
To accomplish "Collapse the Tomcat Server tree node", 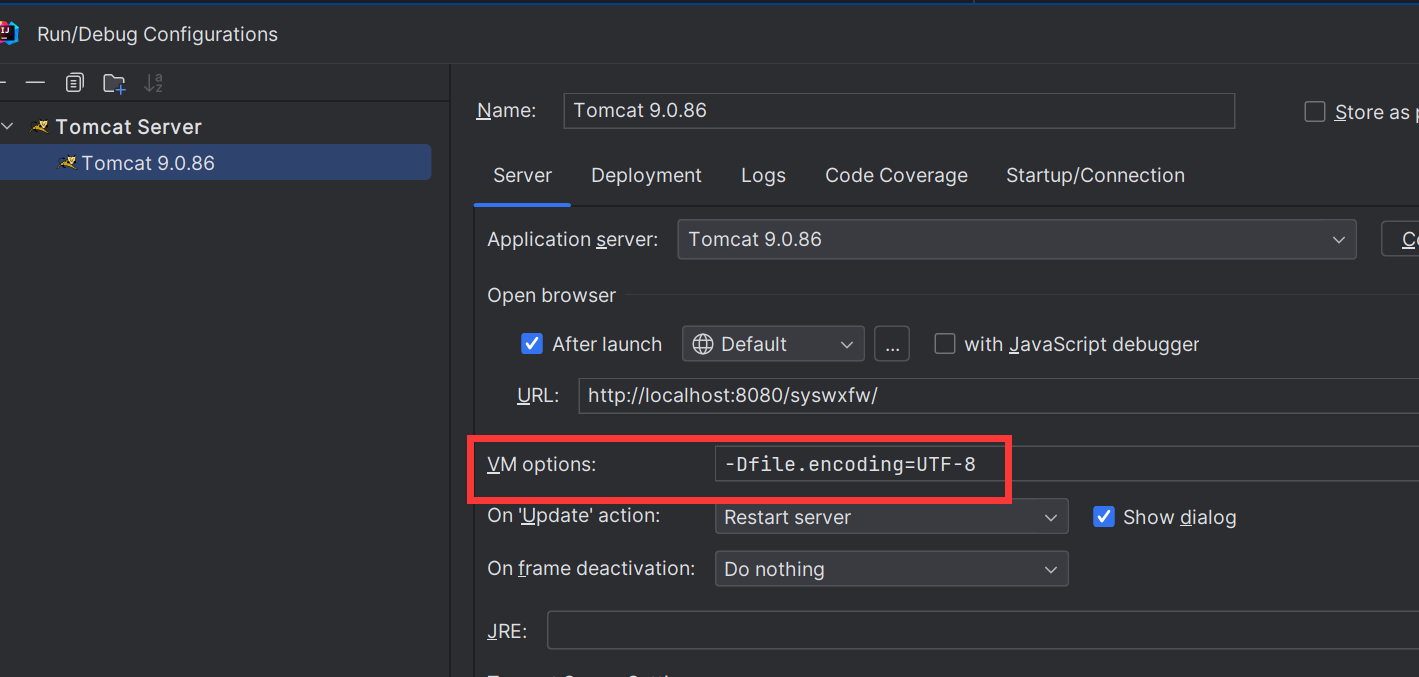I will [9, 127].
